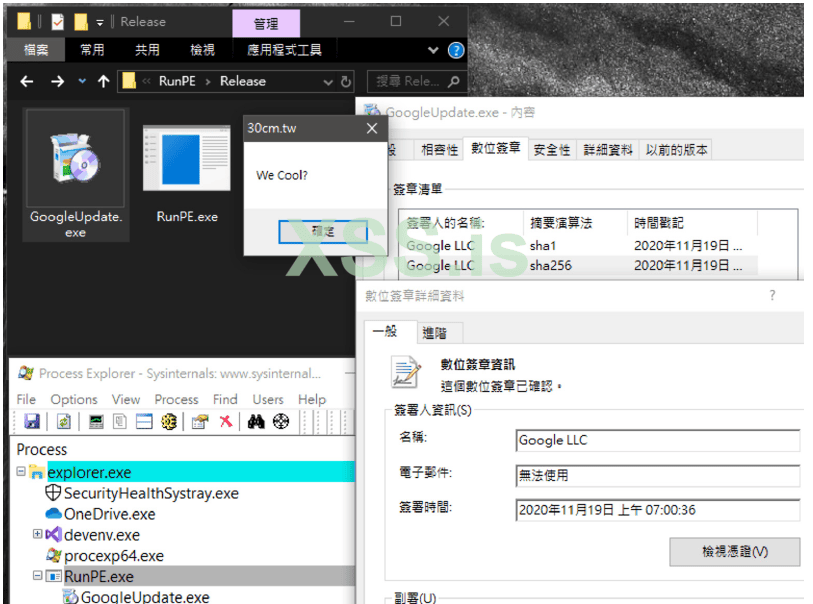
Task: Open the Properties icon in Process Explorer toolbar
Action: pos(200,422)
